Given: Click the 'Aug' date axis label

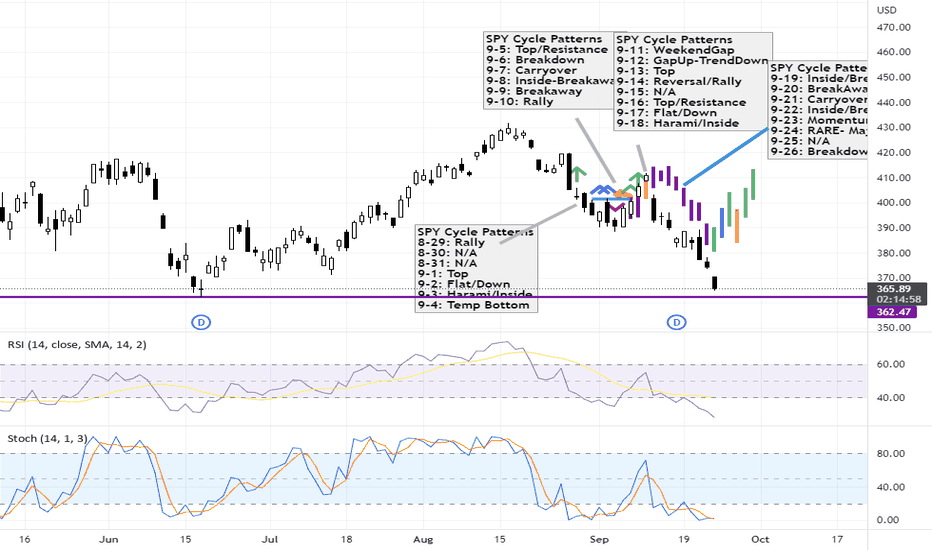Looking at the screenshot, I should pos(423,539).
